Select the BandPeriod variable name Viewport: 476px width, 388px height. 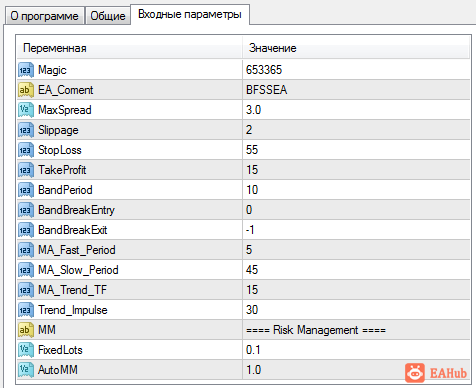point(65,190)
